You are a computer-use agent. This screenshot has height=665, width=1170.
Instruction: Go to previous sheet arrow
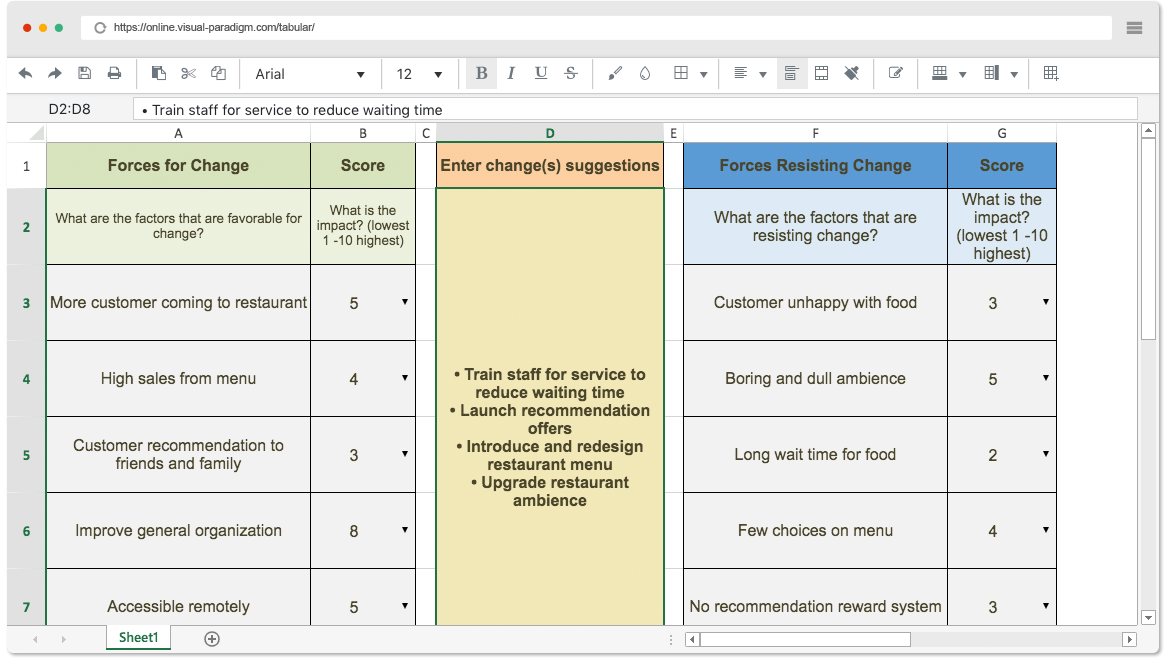pyautogui.click(x=35, y=639)
